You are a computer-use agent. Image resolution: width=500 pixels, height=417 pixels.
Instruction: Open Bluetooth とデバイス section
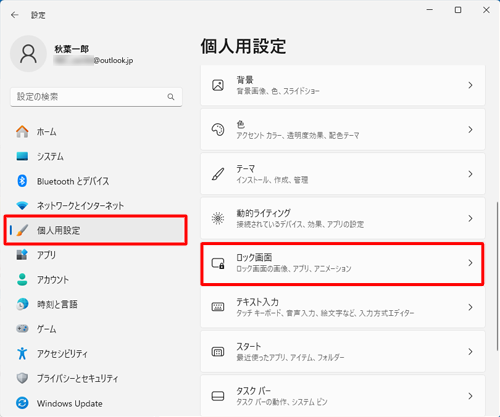pos(96,181)
